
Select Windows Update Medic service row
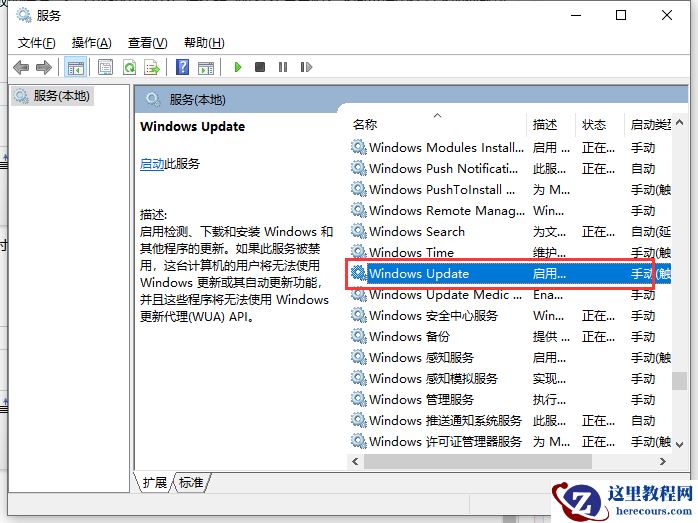pyautogui.click(x=510, y=294)
